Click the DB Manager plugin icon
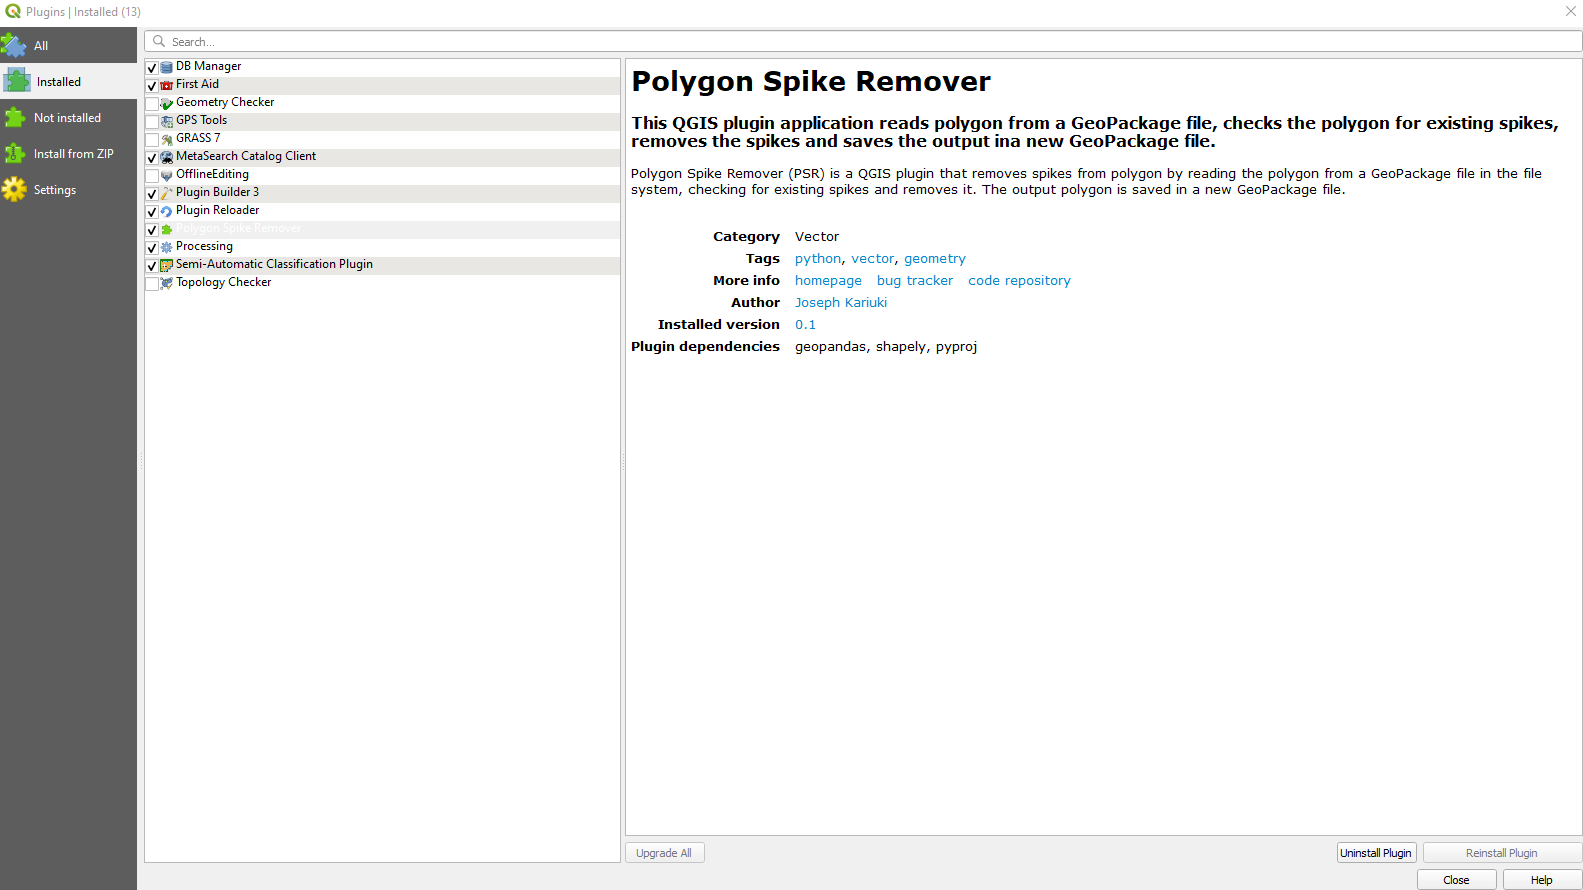 pos(167,67)
